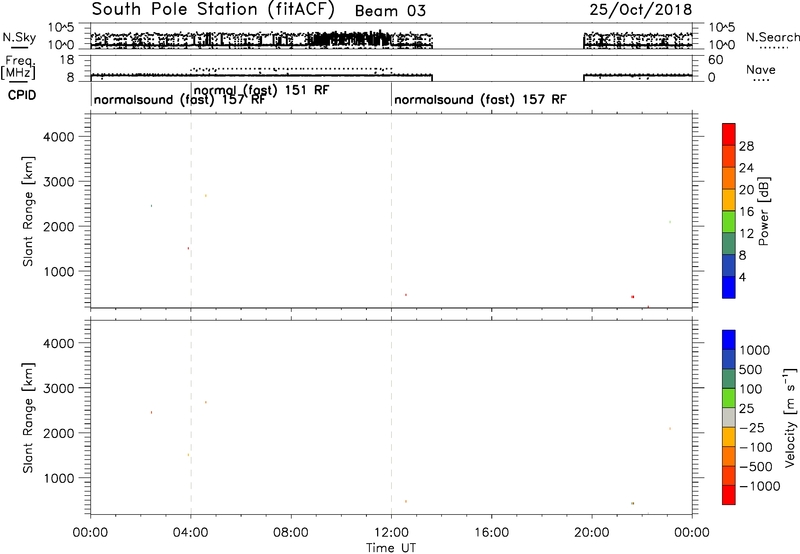Image resolution: width=800 pixels, height=554 pixels.
Task: Pick the yellow Velocity segment between -25 and -100
Action: (729, 437)
